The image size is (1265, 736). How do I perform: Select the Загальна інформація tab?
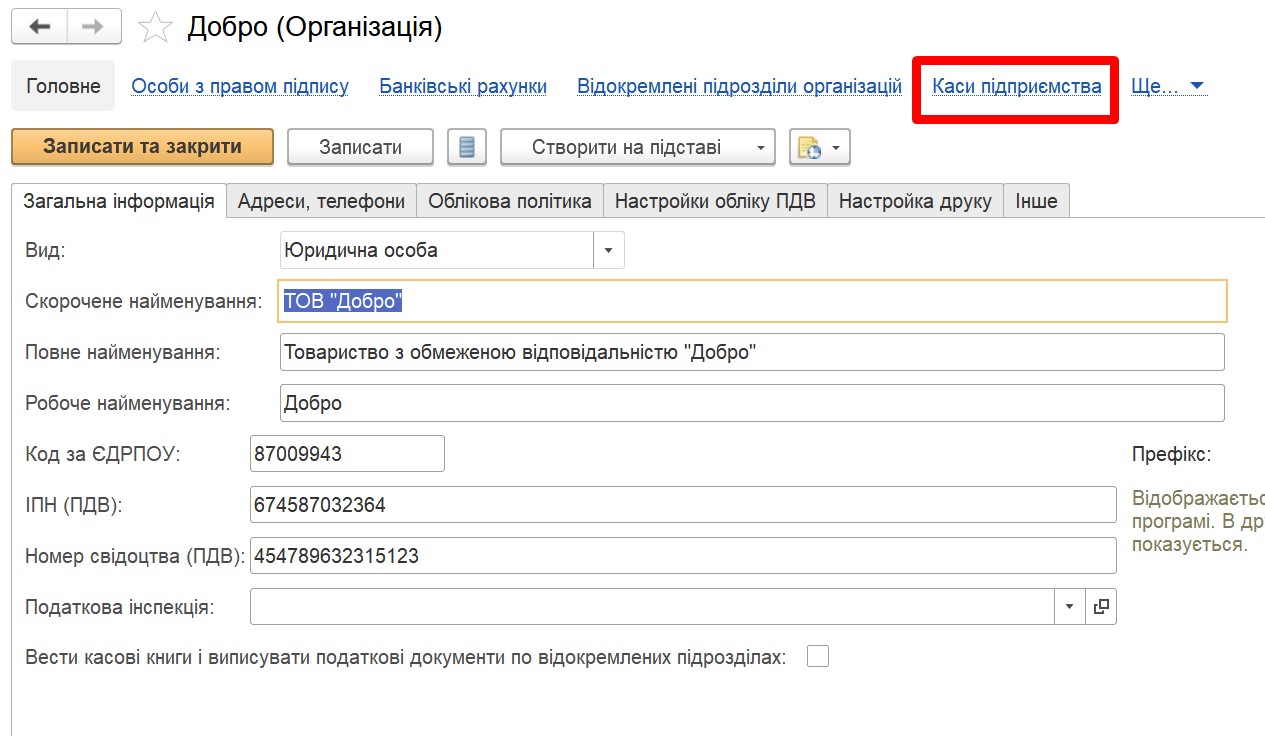tap(119, 201)
